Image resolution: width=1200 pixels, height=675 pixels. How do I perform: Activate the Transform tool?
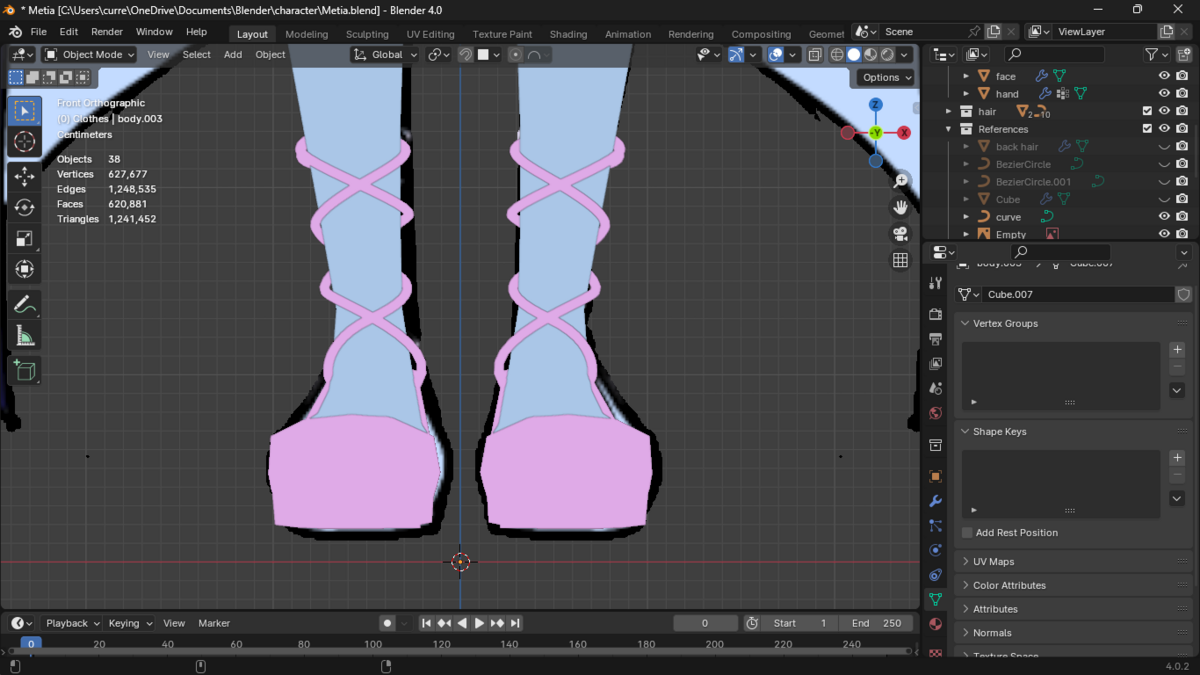tap(25, 270)
